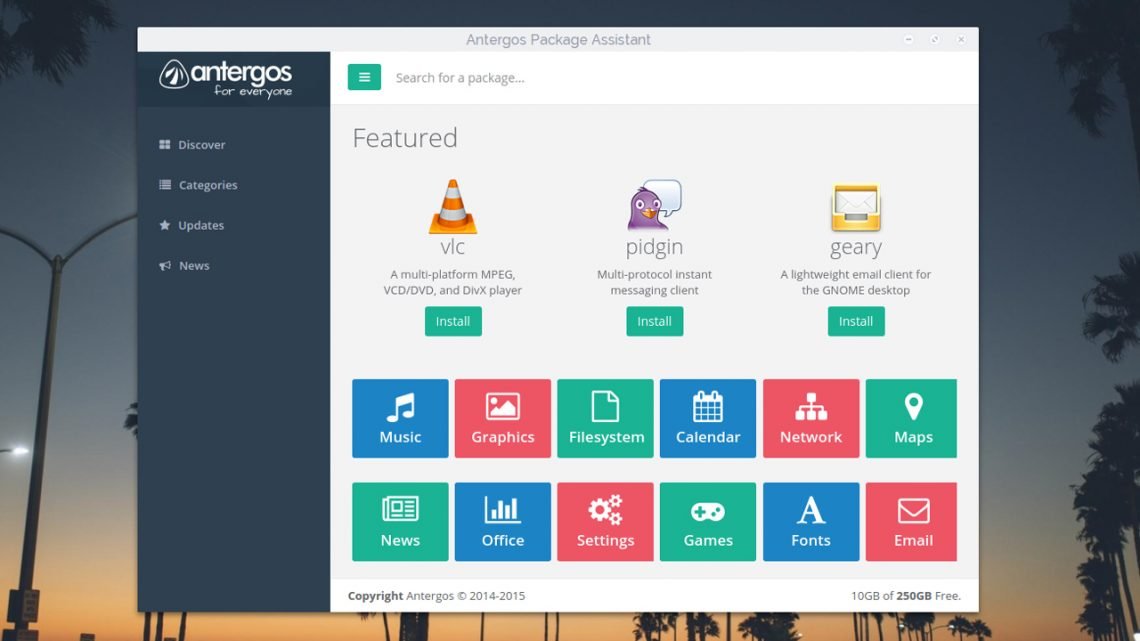Open the Updates section in sidebar

point(198,225)
